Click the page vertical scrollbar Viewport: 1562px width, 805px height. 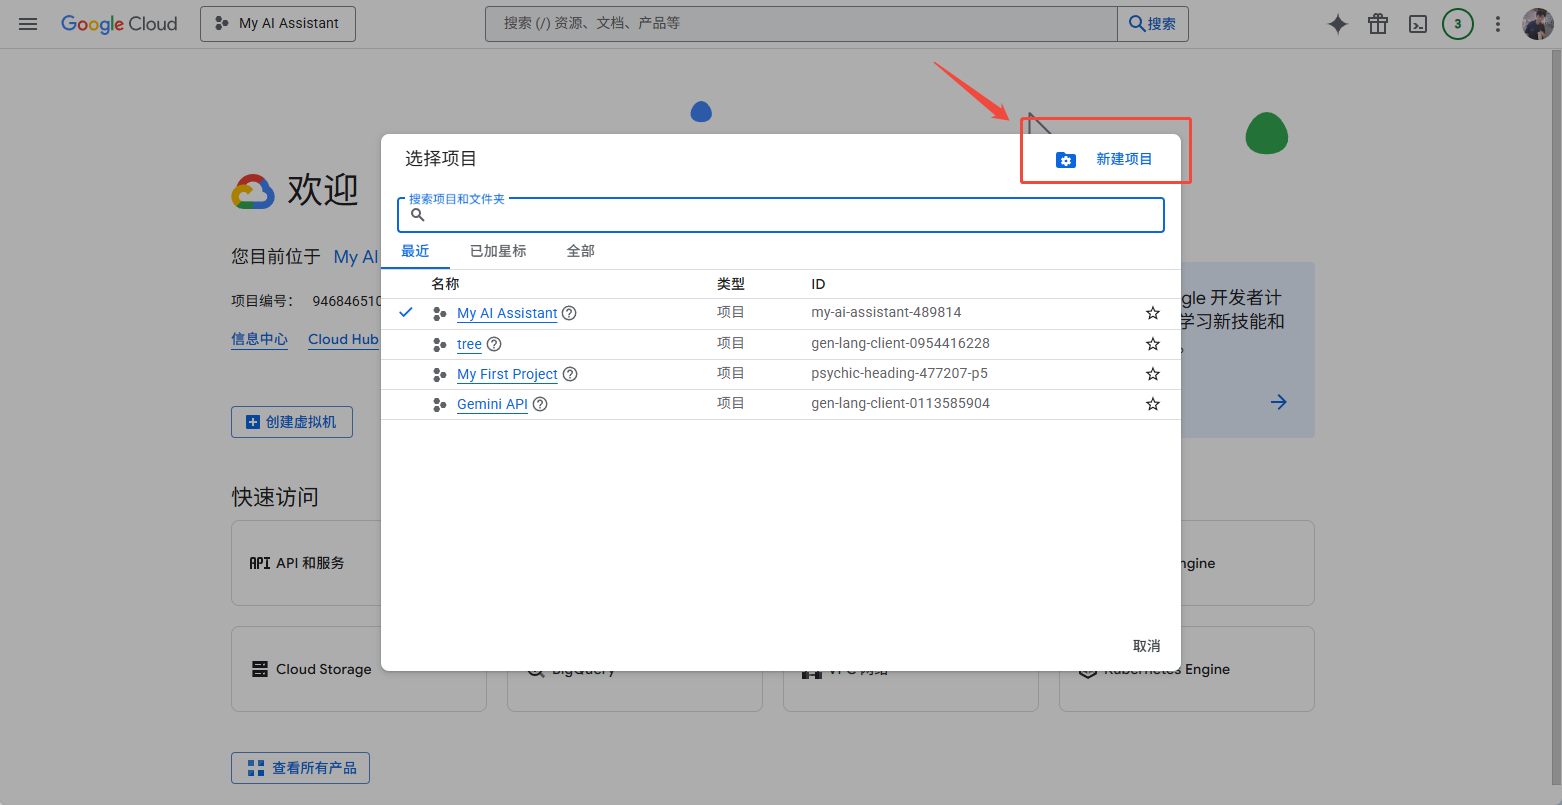[1555, 416]
